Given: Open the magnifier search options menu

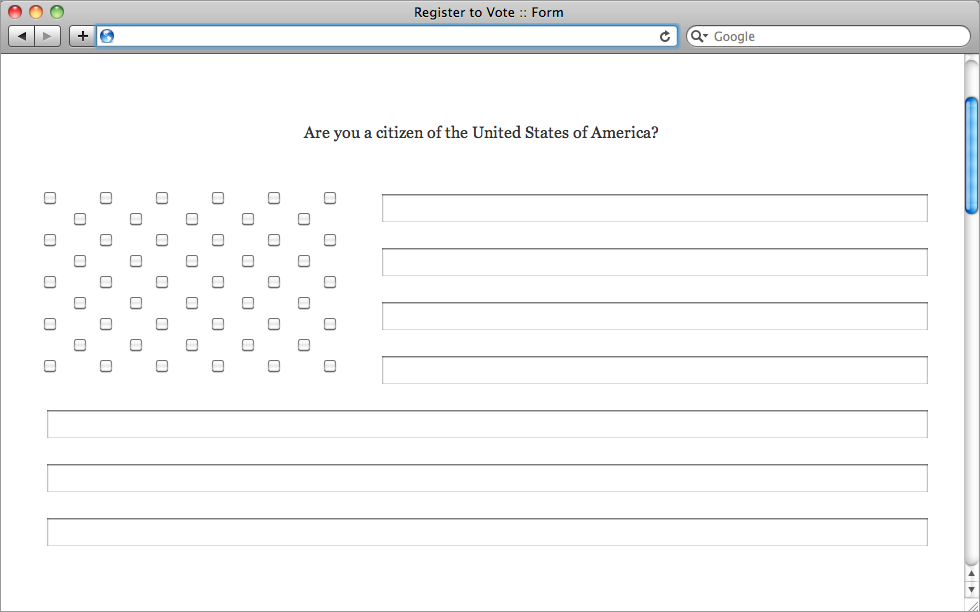Looking at the screenshot, I should click(x=699, y=36).
